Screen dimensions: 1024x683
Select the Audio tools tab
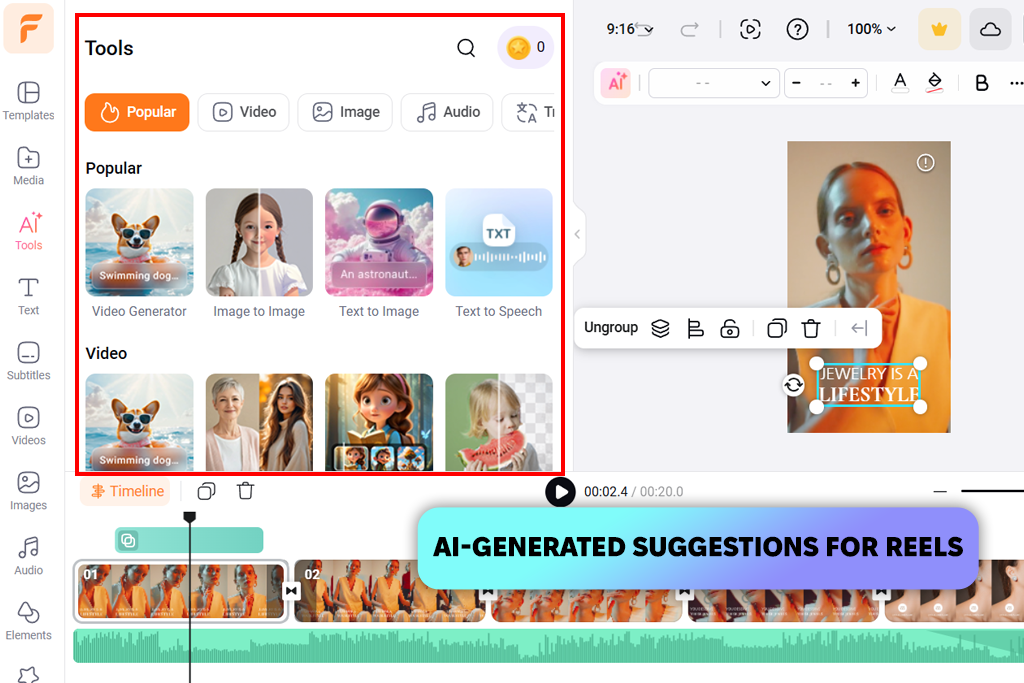coord(447,112)
